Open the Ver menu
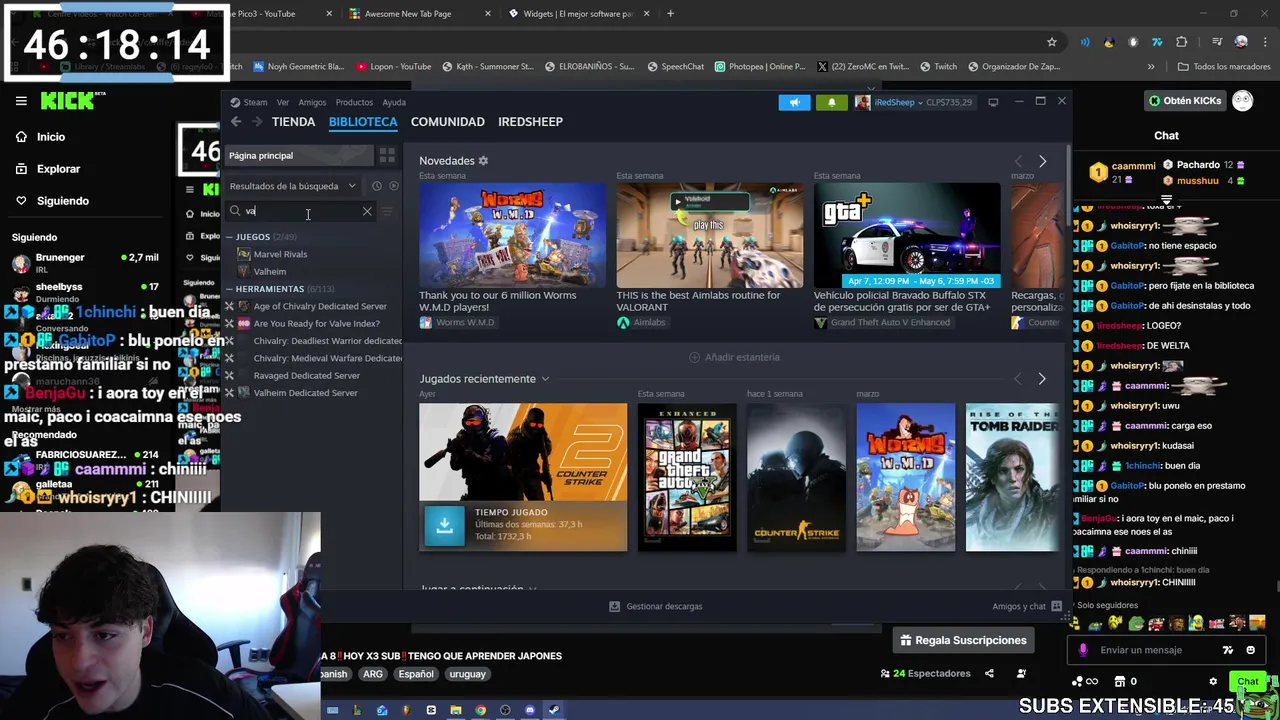The height and width of the screenshot is (720, 1280). click(x=283, y=102)
